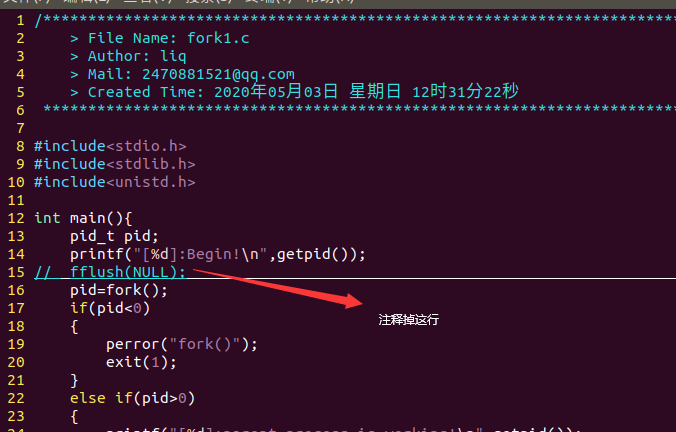Open the 编辑(E) menu
Screen dimensions: 676x432
click(x=86, y=2)
